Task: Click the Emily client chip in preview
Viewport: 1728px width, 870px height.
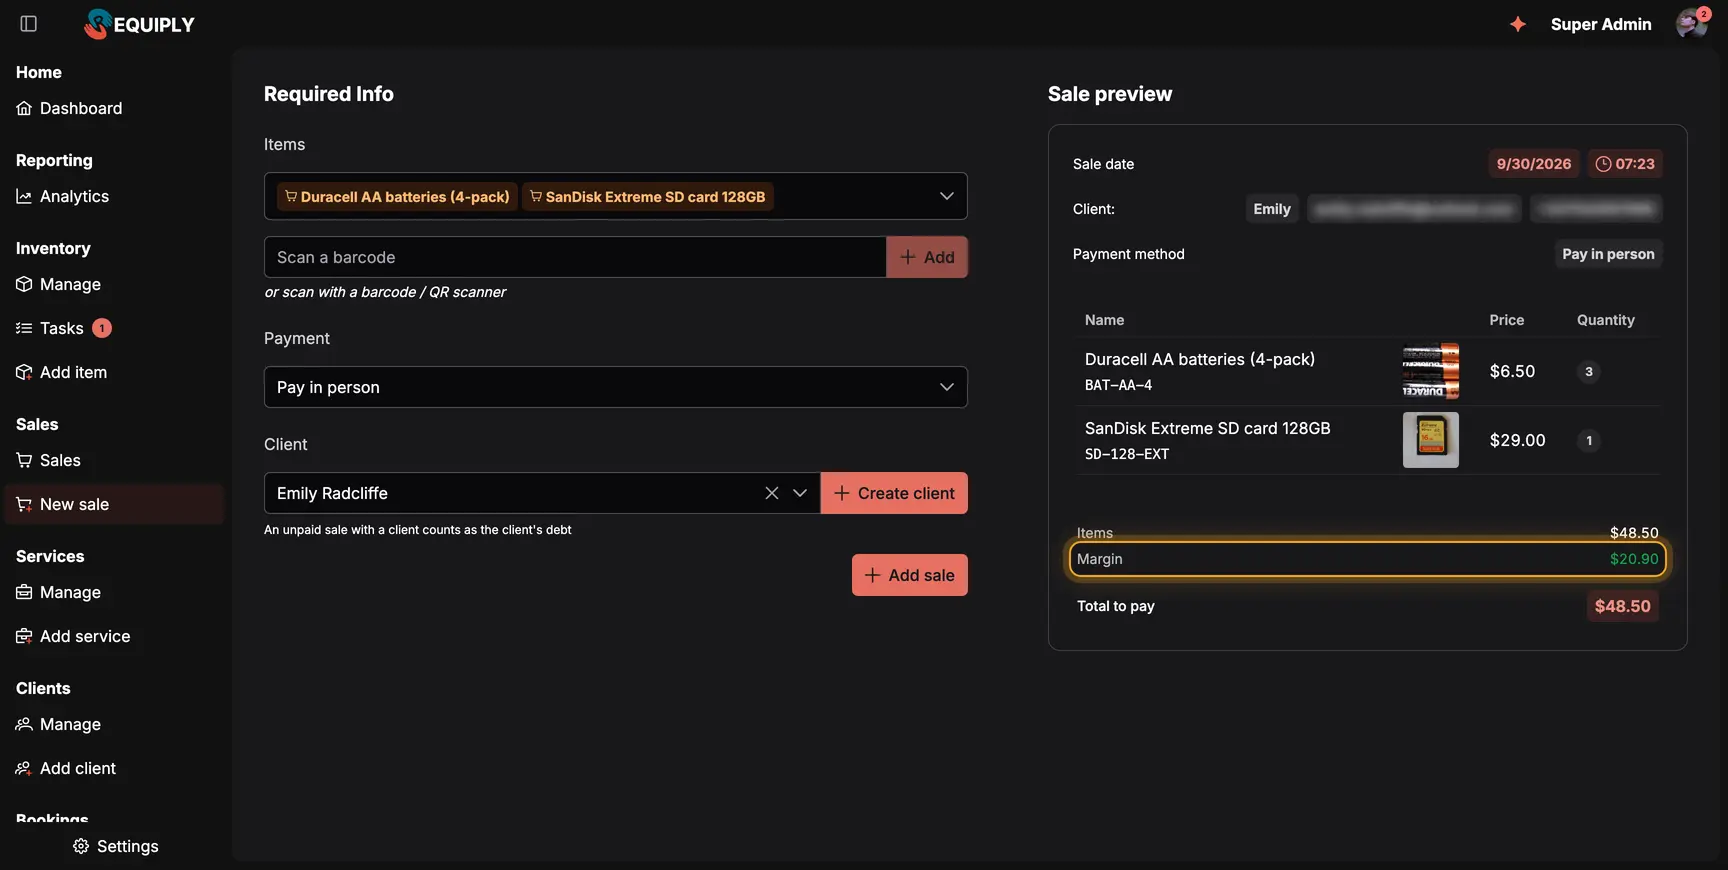Action: coord(1272,209)
